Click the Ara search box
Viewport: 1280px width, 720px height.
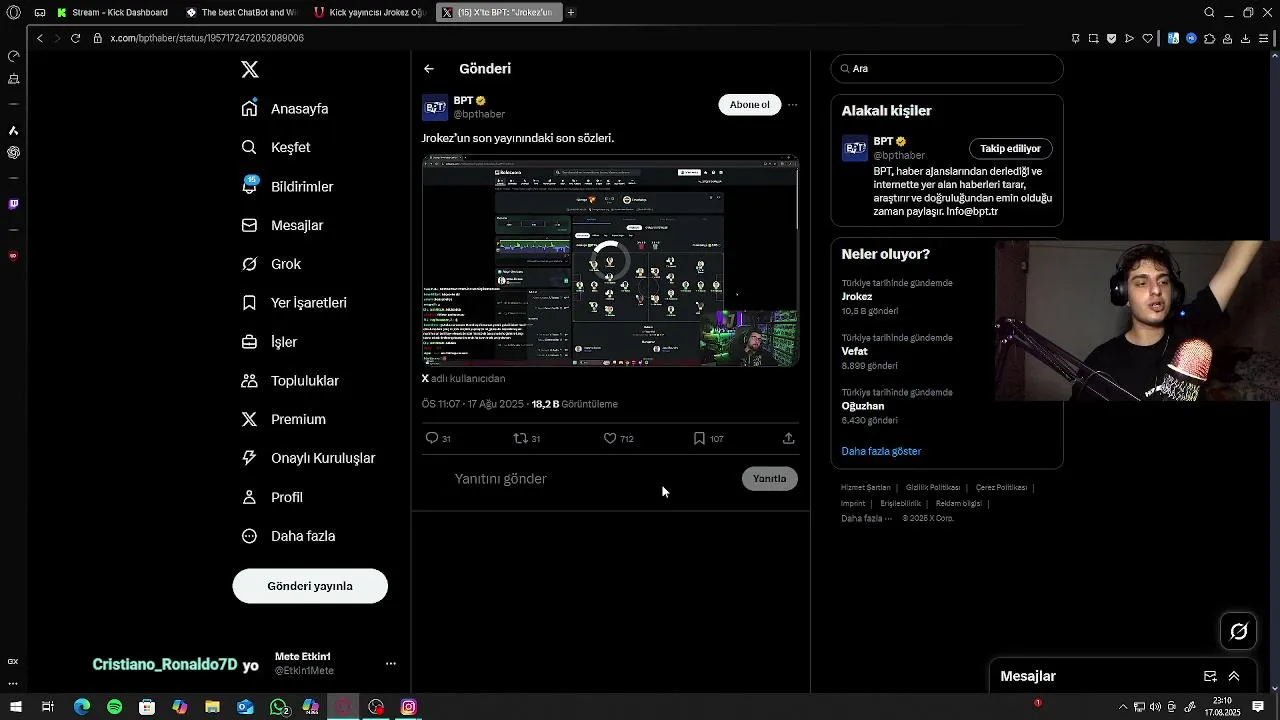(947, 69)
